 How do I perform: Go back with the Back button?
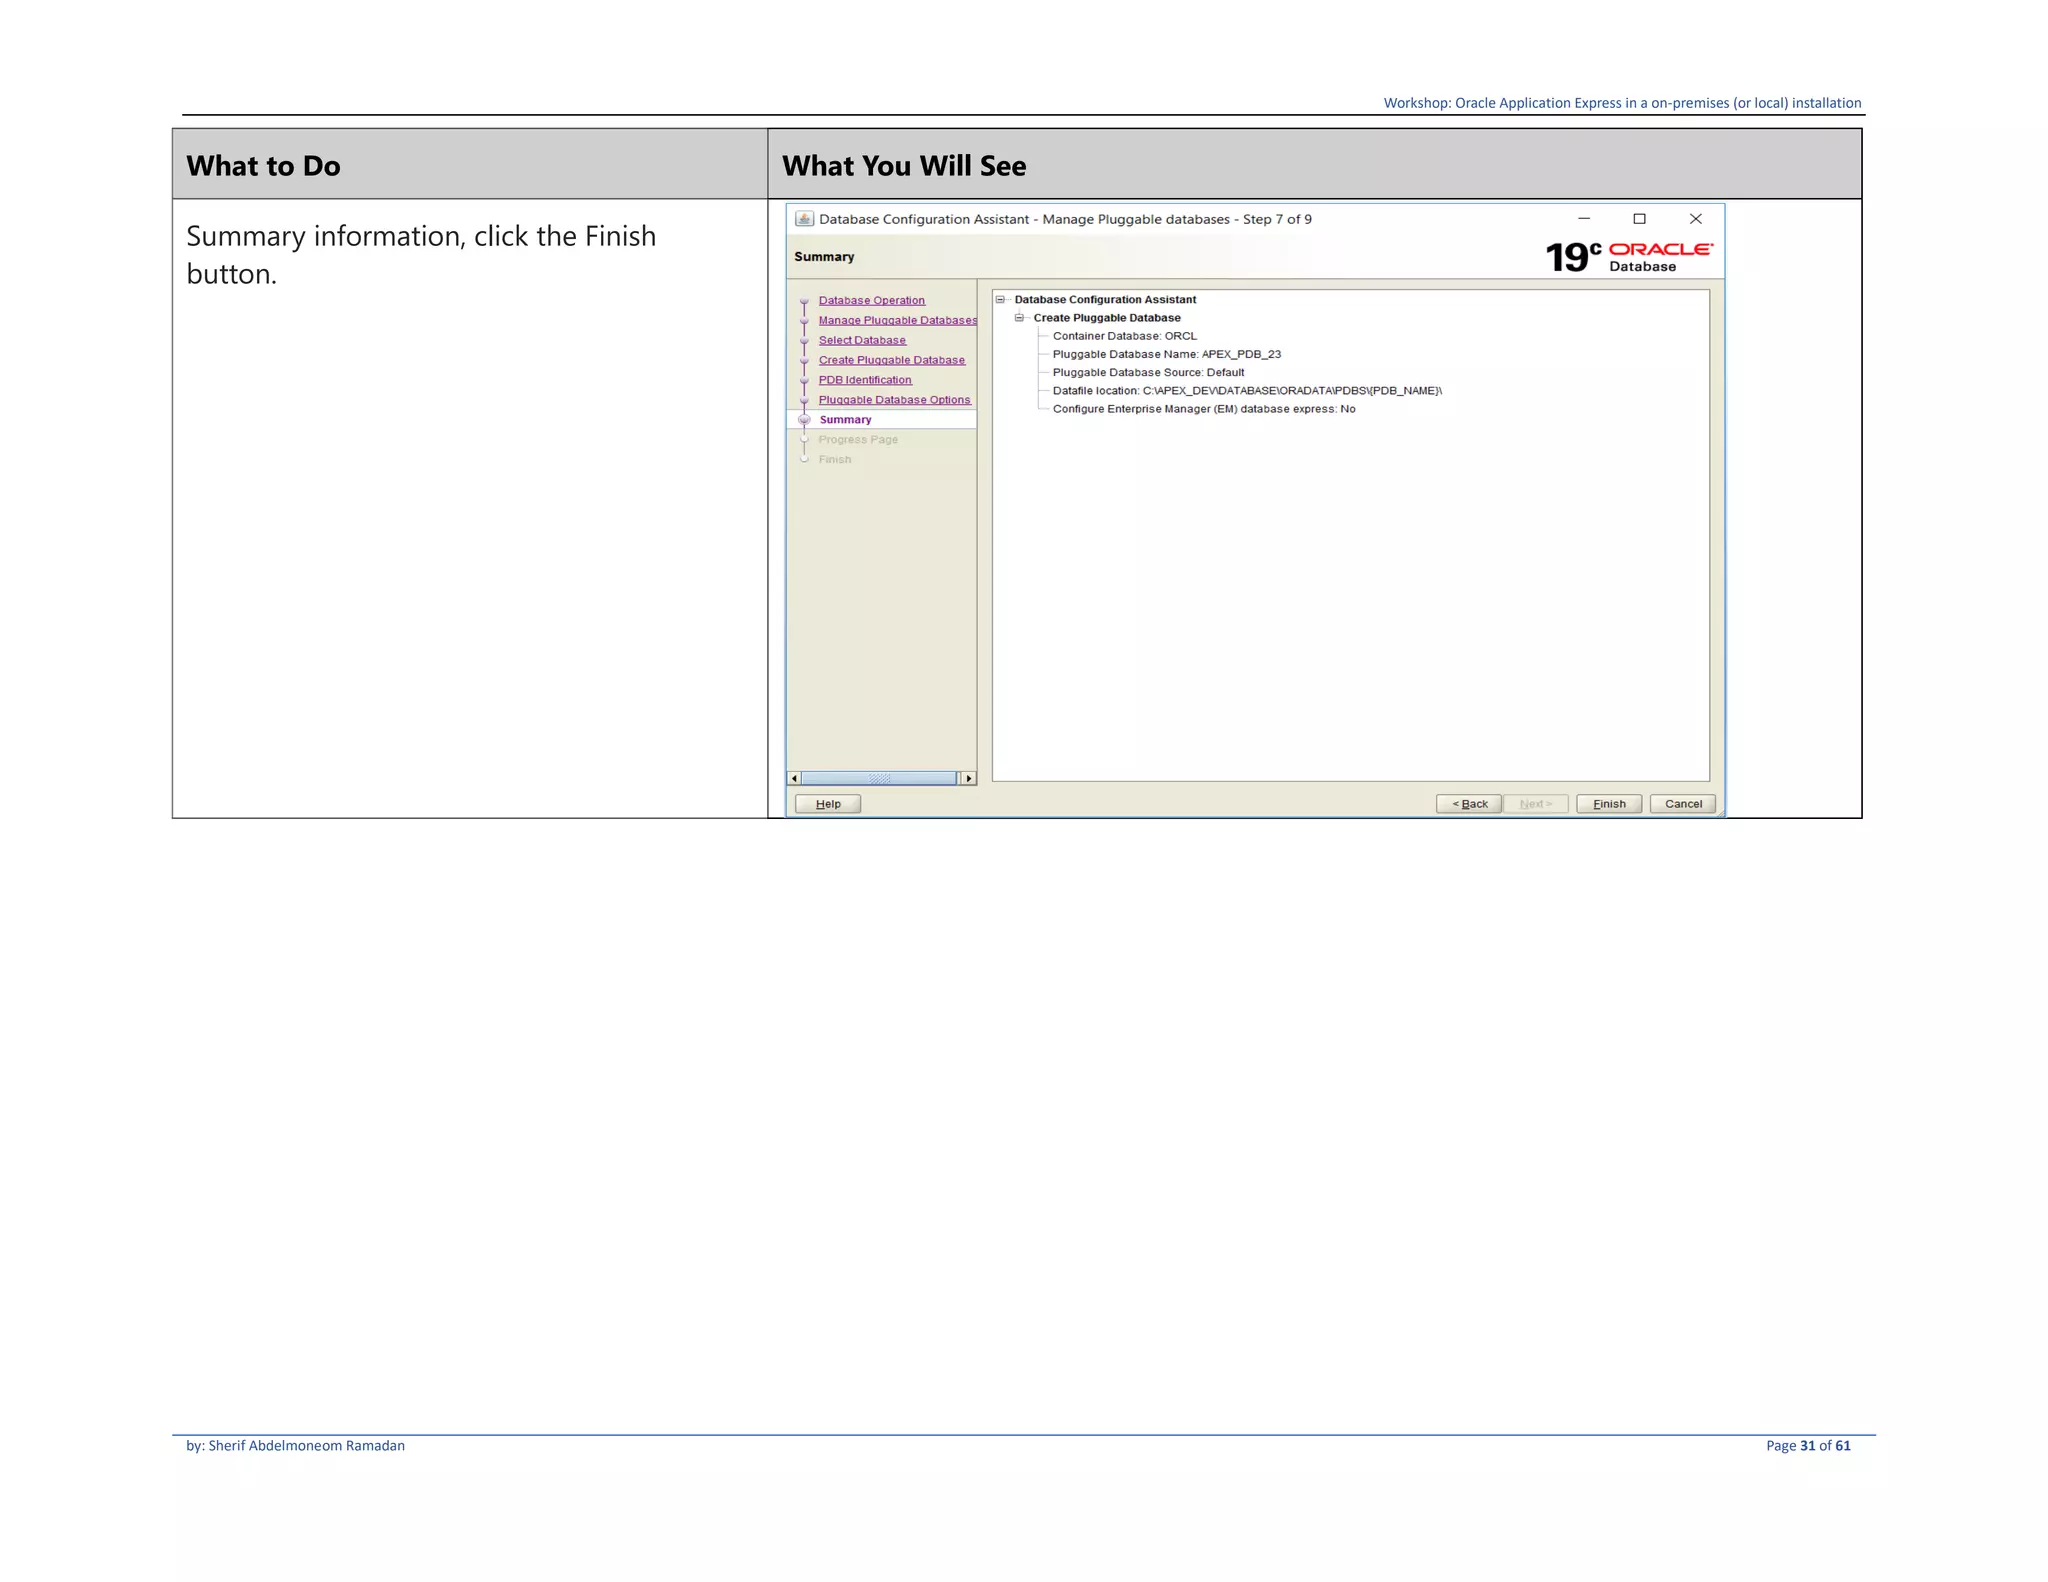[x=1469, y=804]
